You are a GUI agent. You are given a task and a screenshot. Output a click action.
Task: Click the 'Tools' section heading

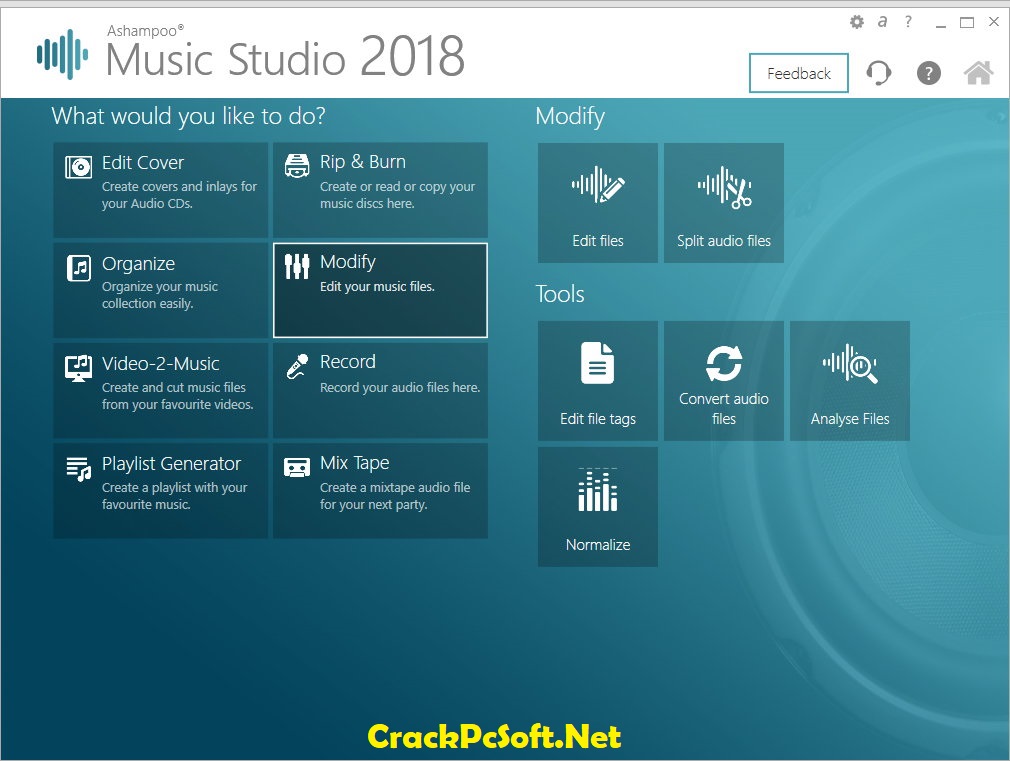click(x=560, y=294)
